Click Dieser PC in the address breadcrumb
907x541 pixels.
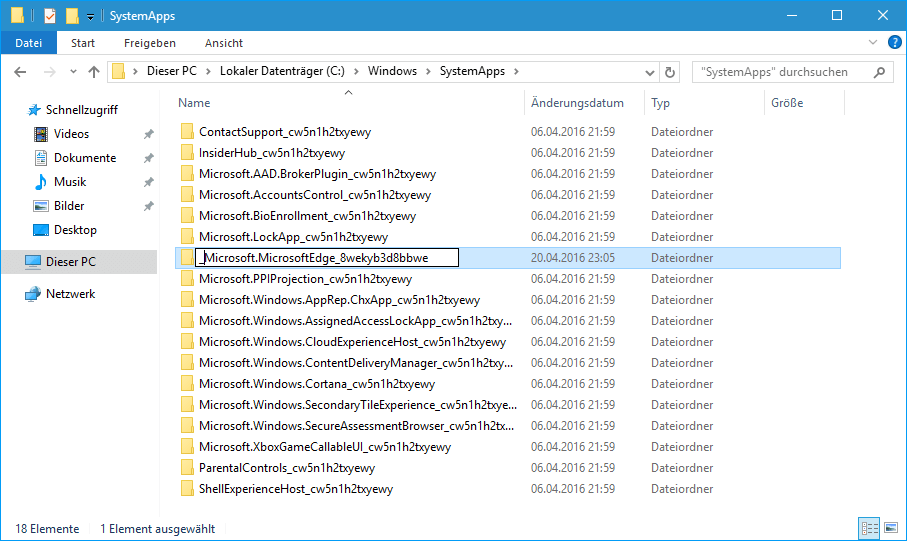[172, 71]
